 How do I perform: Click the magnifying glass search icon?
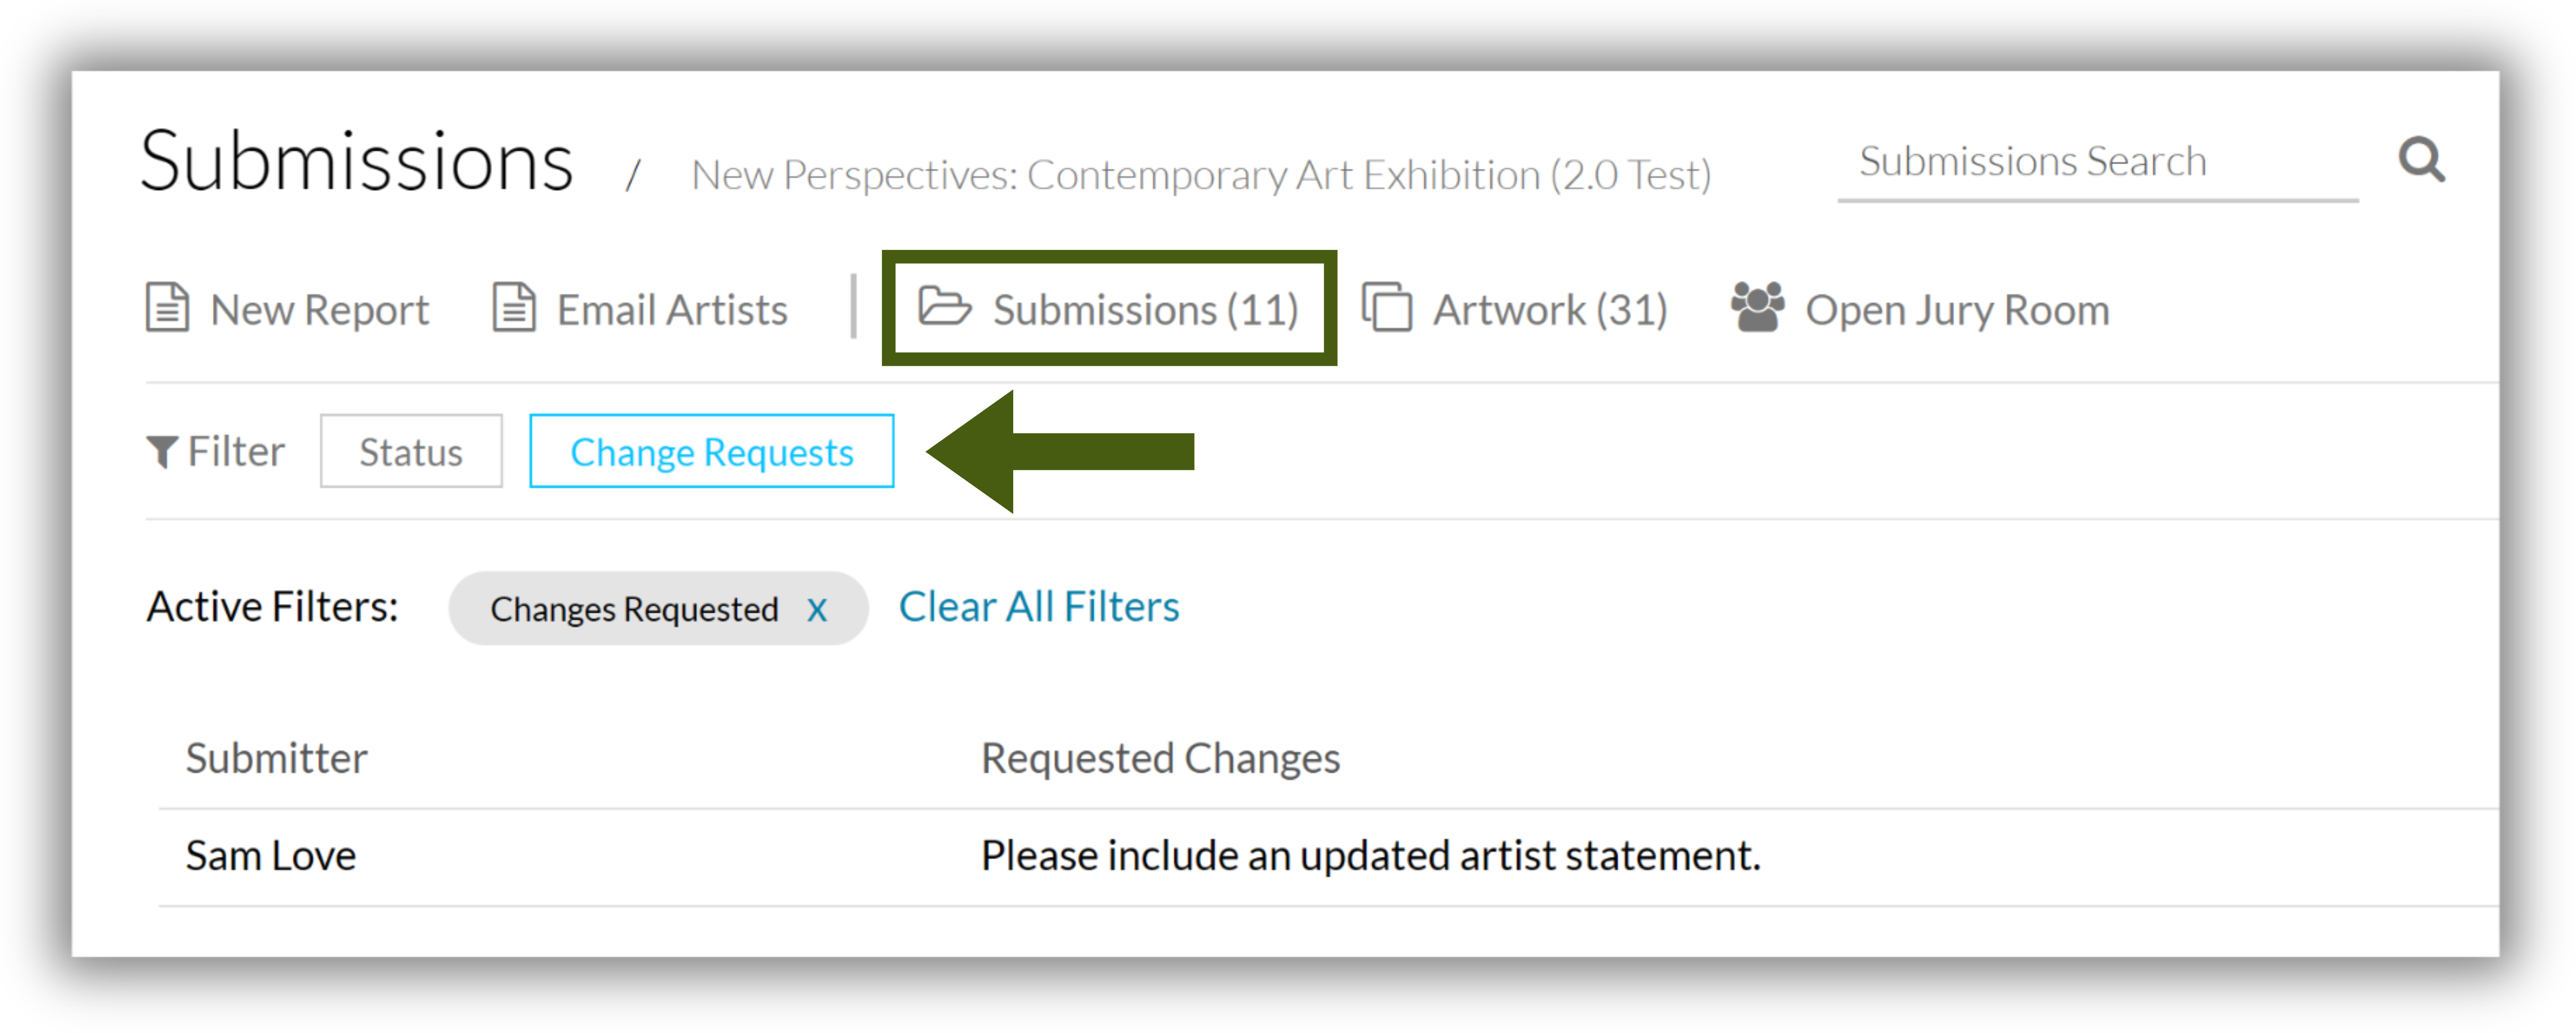pyautogui.click(x=2421, y=160)
